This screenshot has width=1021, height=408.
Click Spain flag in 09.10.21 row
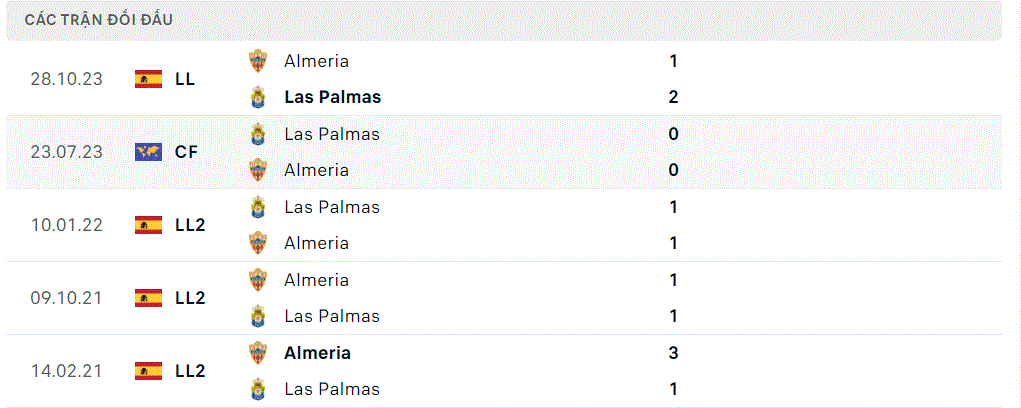pyautogui.click(x=148, y=298)
